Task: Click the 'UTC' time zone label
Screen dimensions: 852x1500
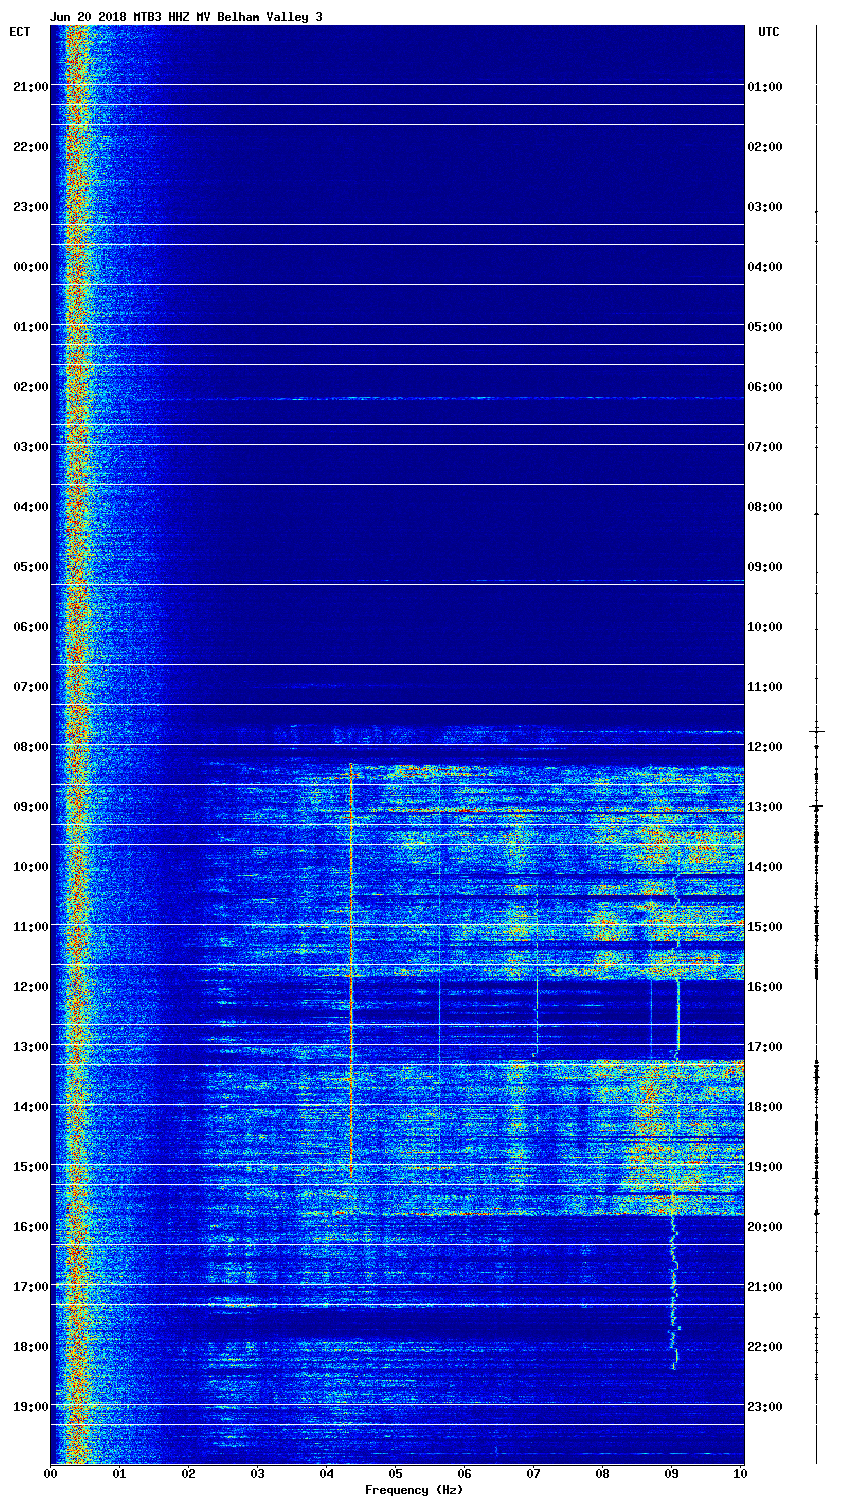Action: 769,32
